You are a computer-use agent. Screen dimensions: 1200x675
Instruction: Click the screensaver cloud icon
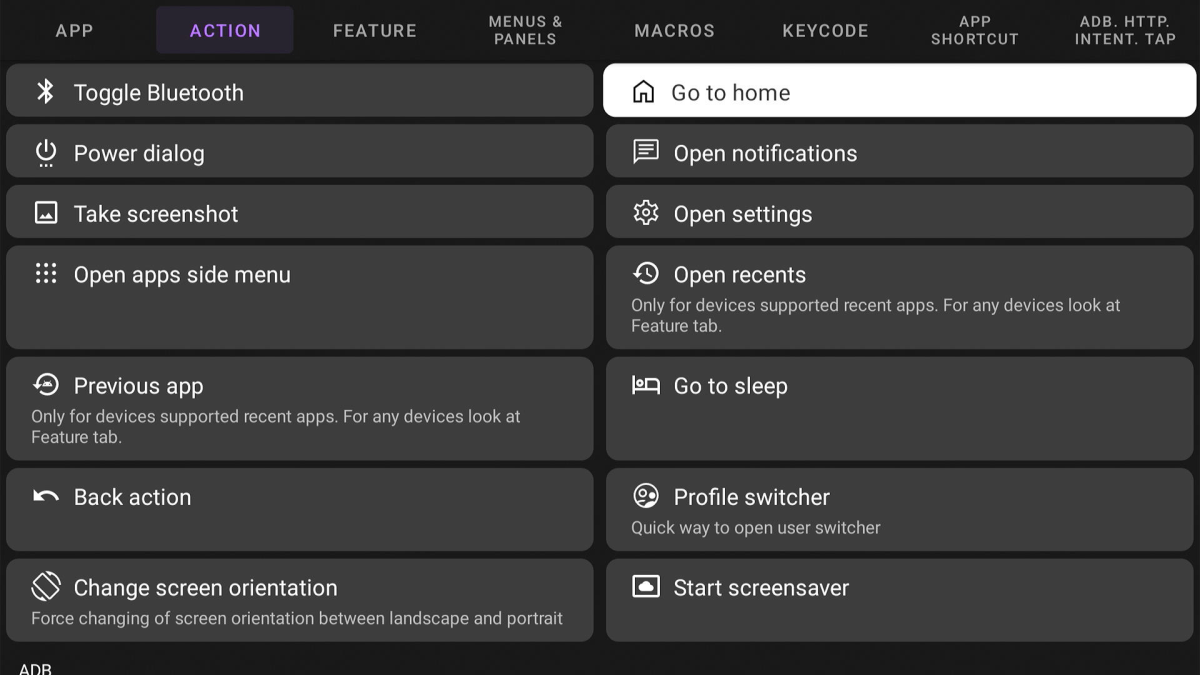click(646, 587)
